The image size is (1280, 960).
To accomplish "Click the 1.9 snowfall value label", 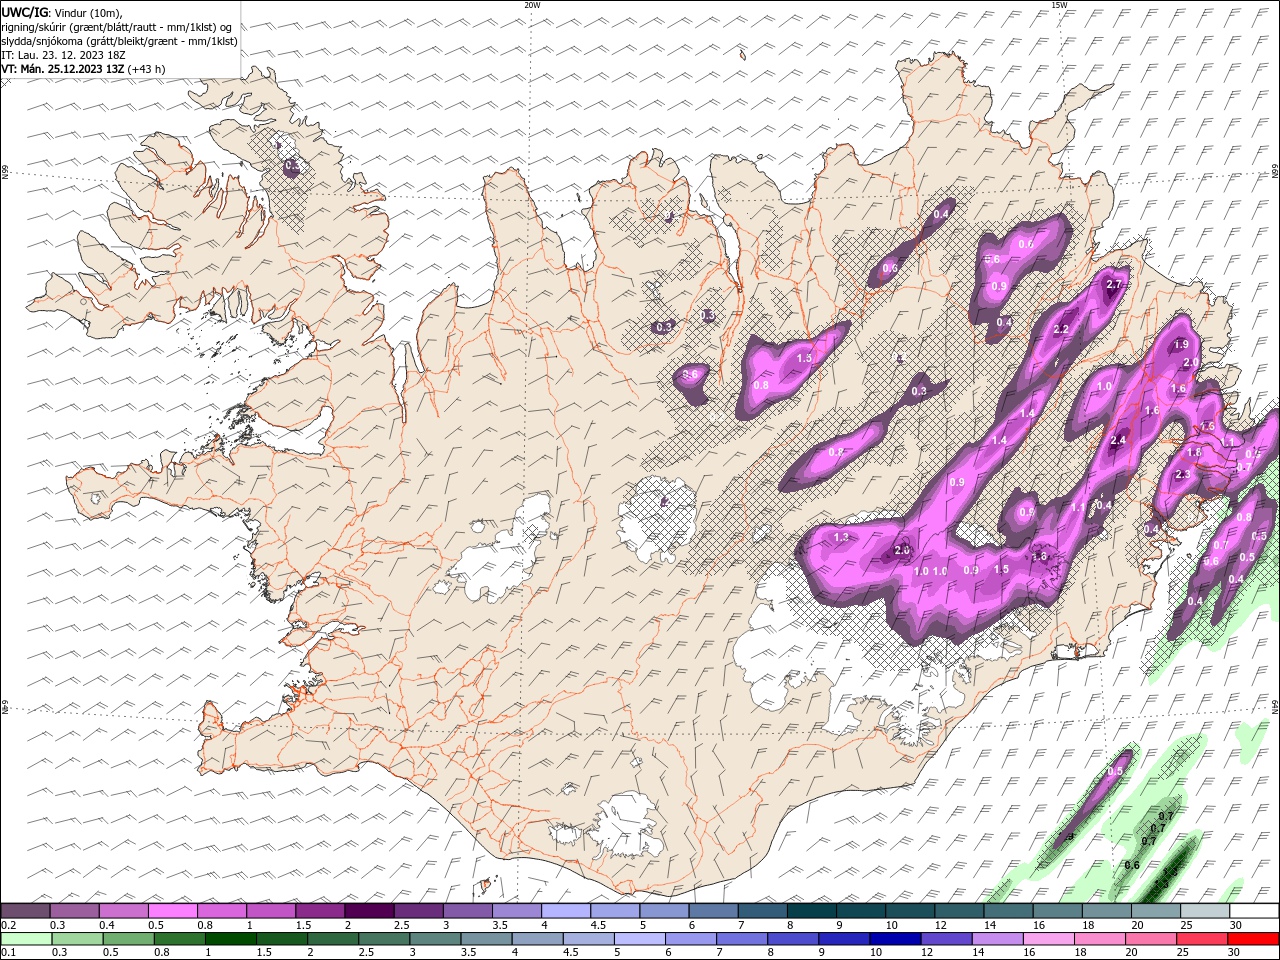I will [1181, 345].
